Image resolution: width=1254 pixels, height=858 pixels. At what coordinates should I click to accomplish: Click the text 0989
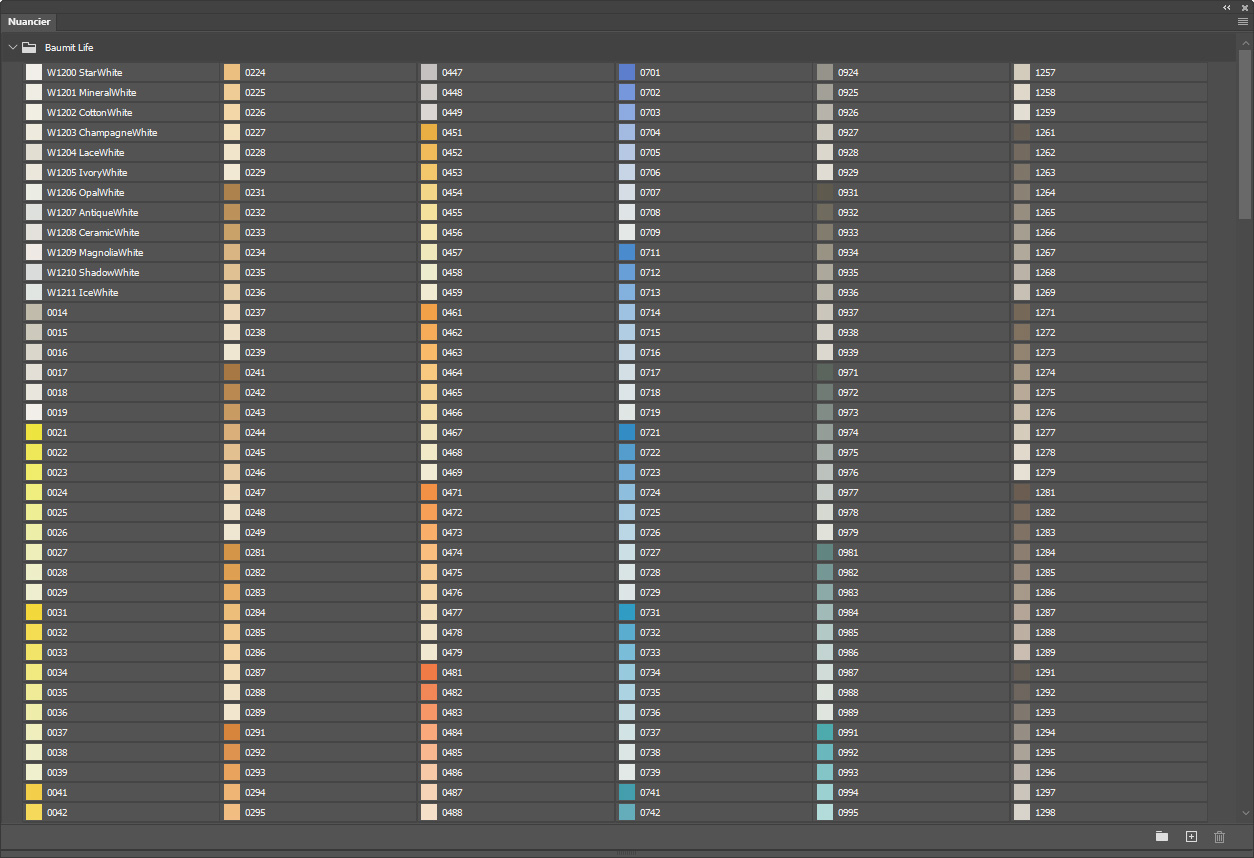tap(848, 712)
